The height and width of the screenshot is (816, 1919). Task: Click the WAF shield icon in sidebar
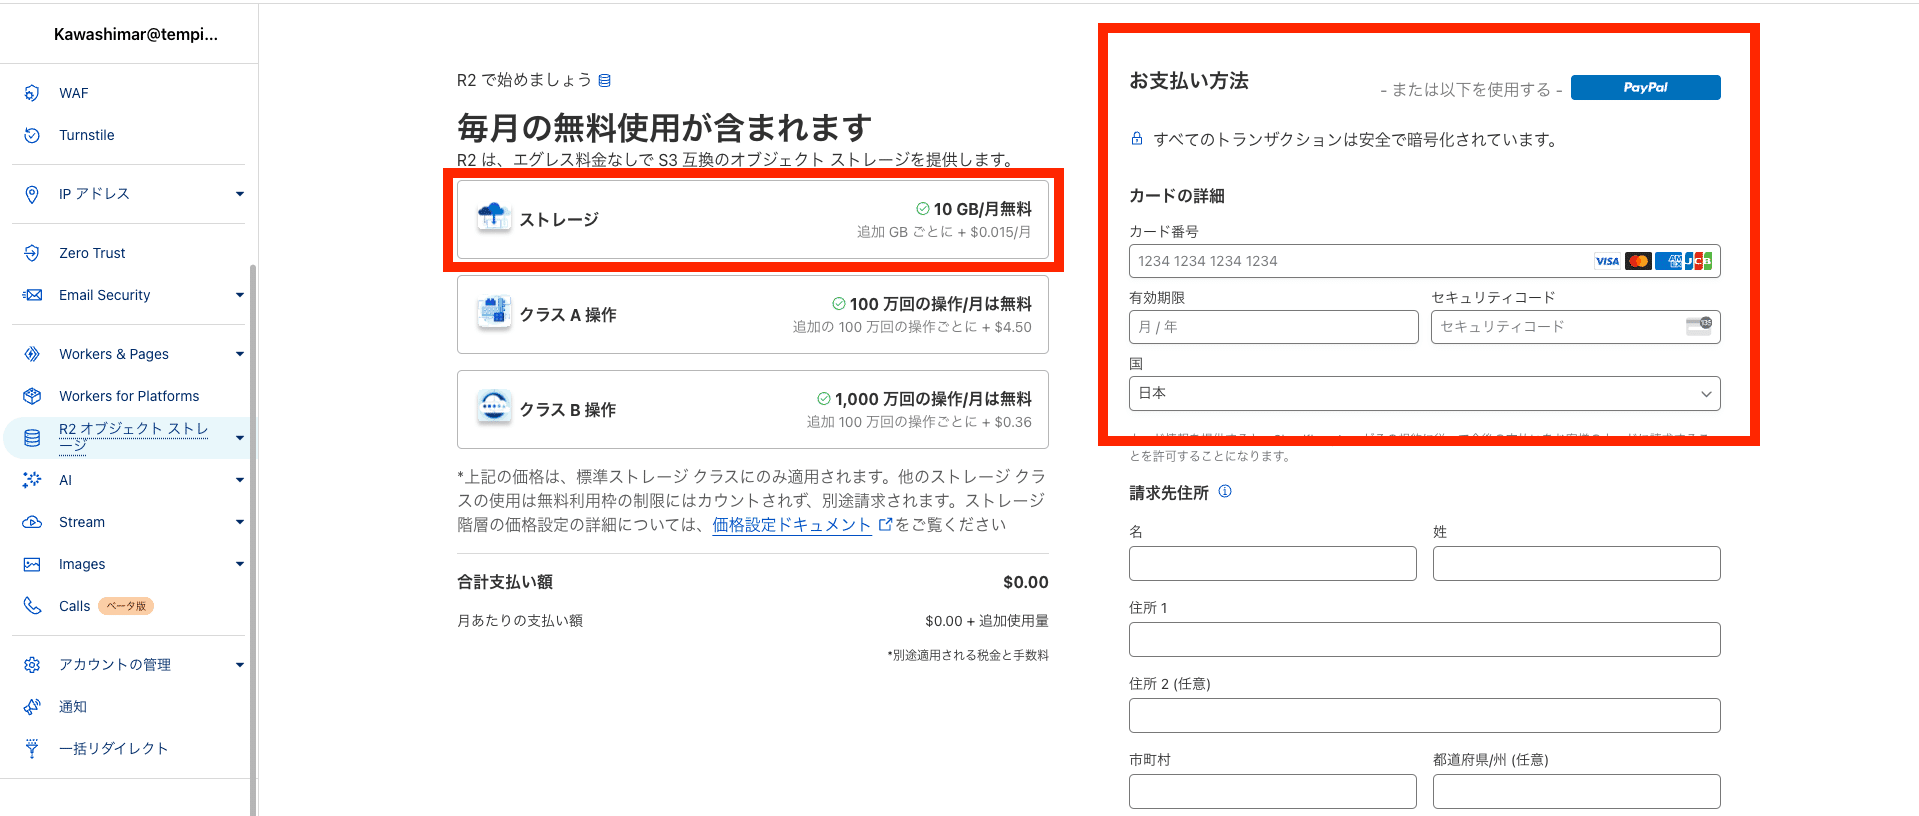tap(32, 93)
